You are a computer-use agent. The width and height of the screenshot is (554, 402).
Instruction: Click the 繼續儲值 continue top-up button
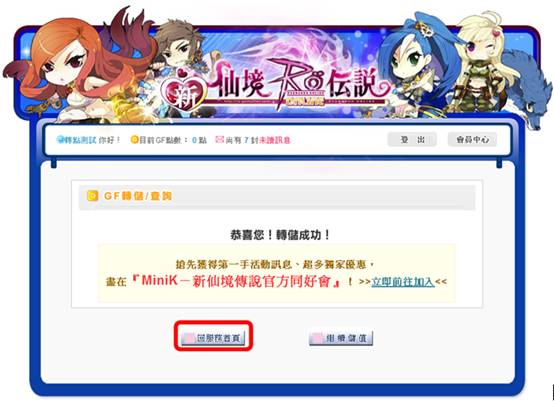[341, 338]
